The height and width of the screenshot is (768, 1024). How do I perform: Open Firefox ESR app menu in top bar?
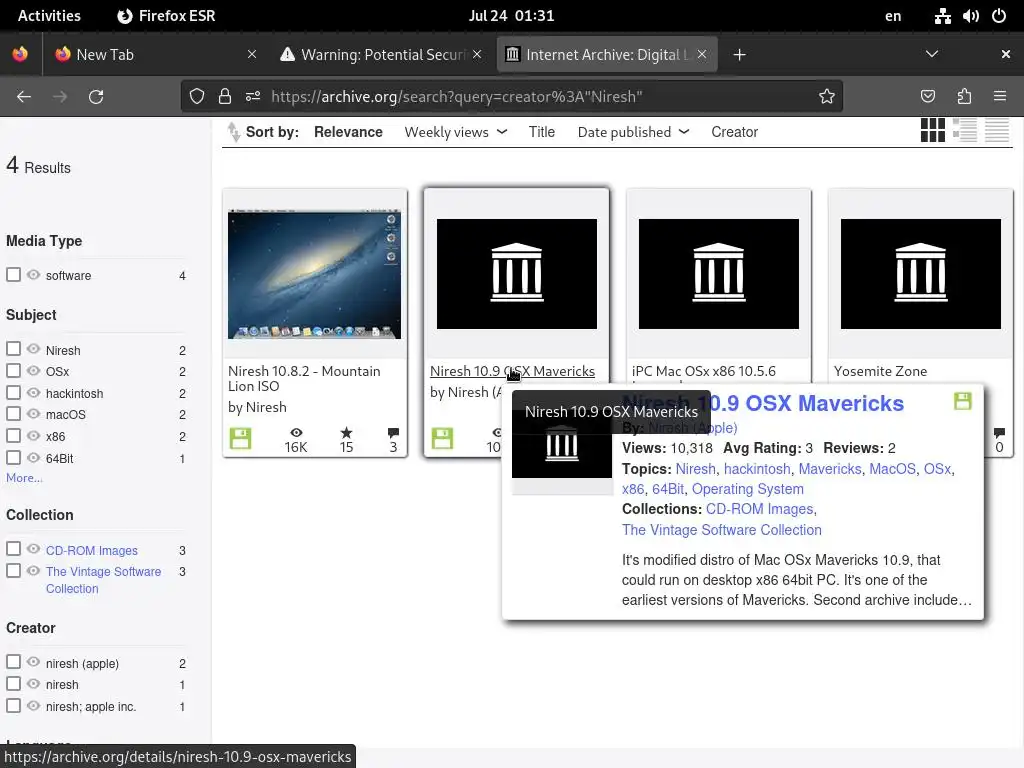click(x=166, y=16)
